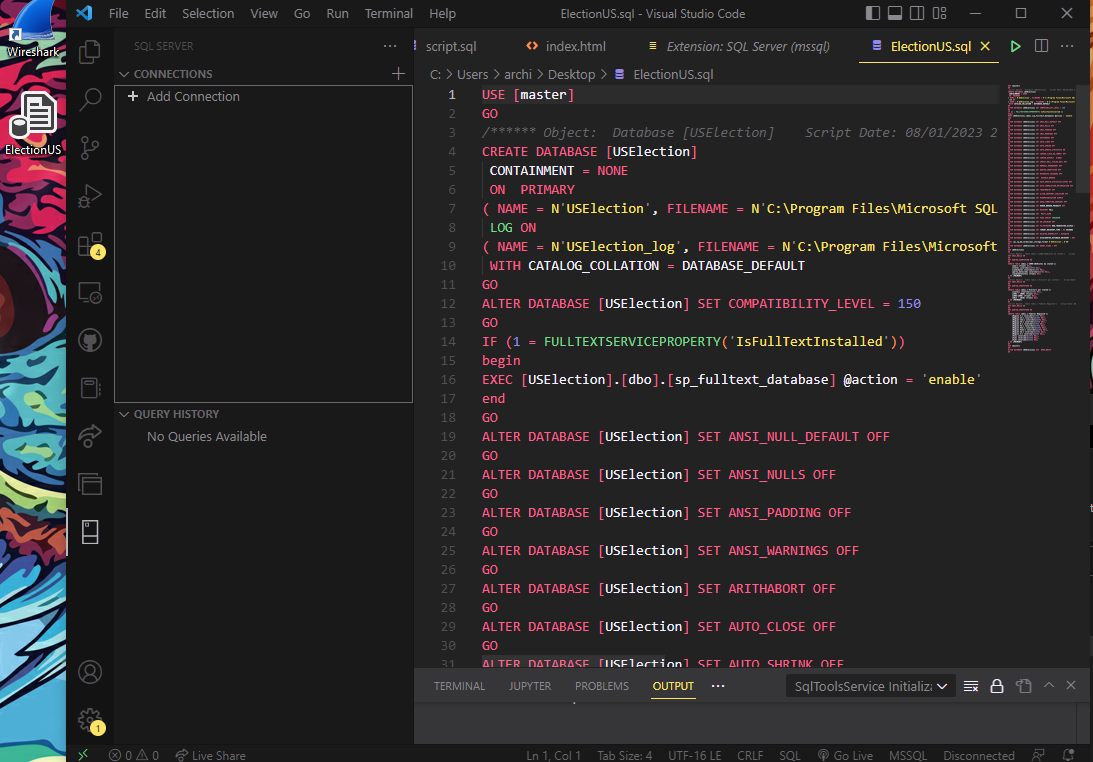1093x762 pixels.
Task: Run the ElectionUS.sql script via play button
Action: click(1015, 45)
